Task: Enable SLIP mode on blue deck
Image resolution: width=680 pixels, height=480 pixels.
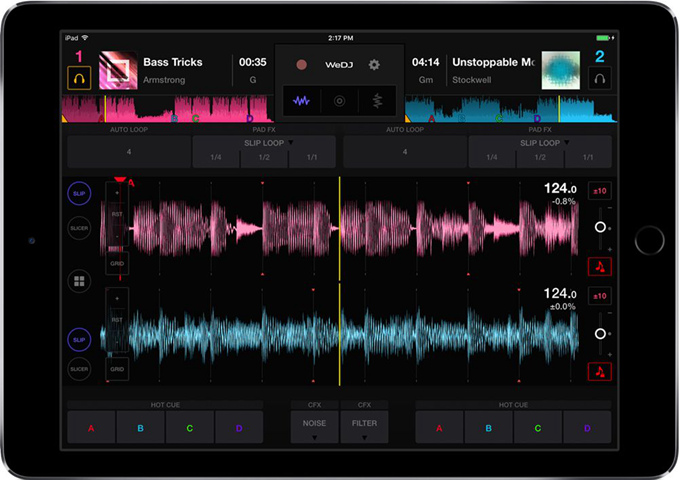Action: 79,340
